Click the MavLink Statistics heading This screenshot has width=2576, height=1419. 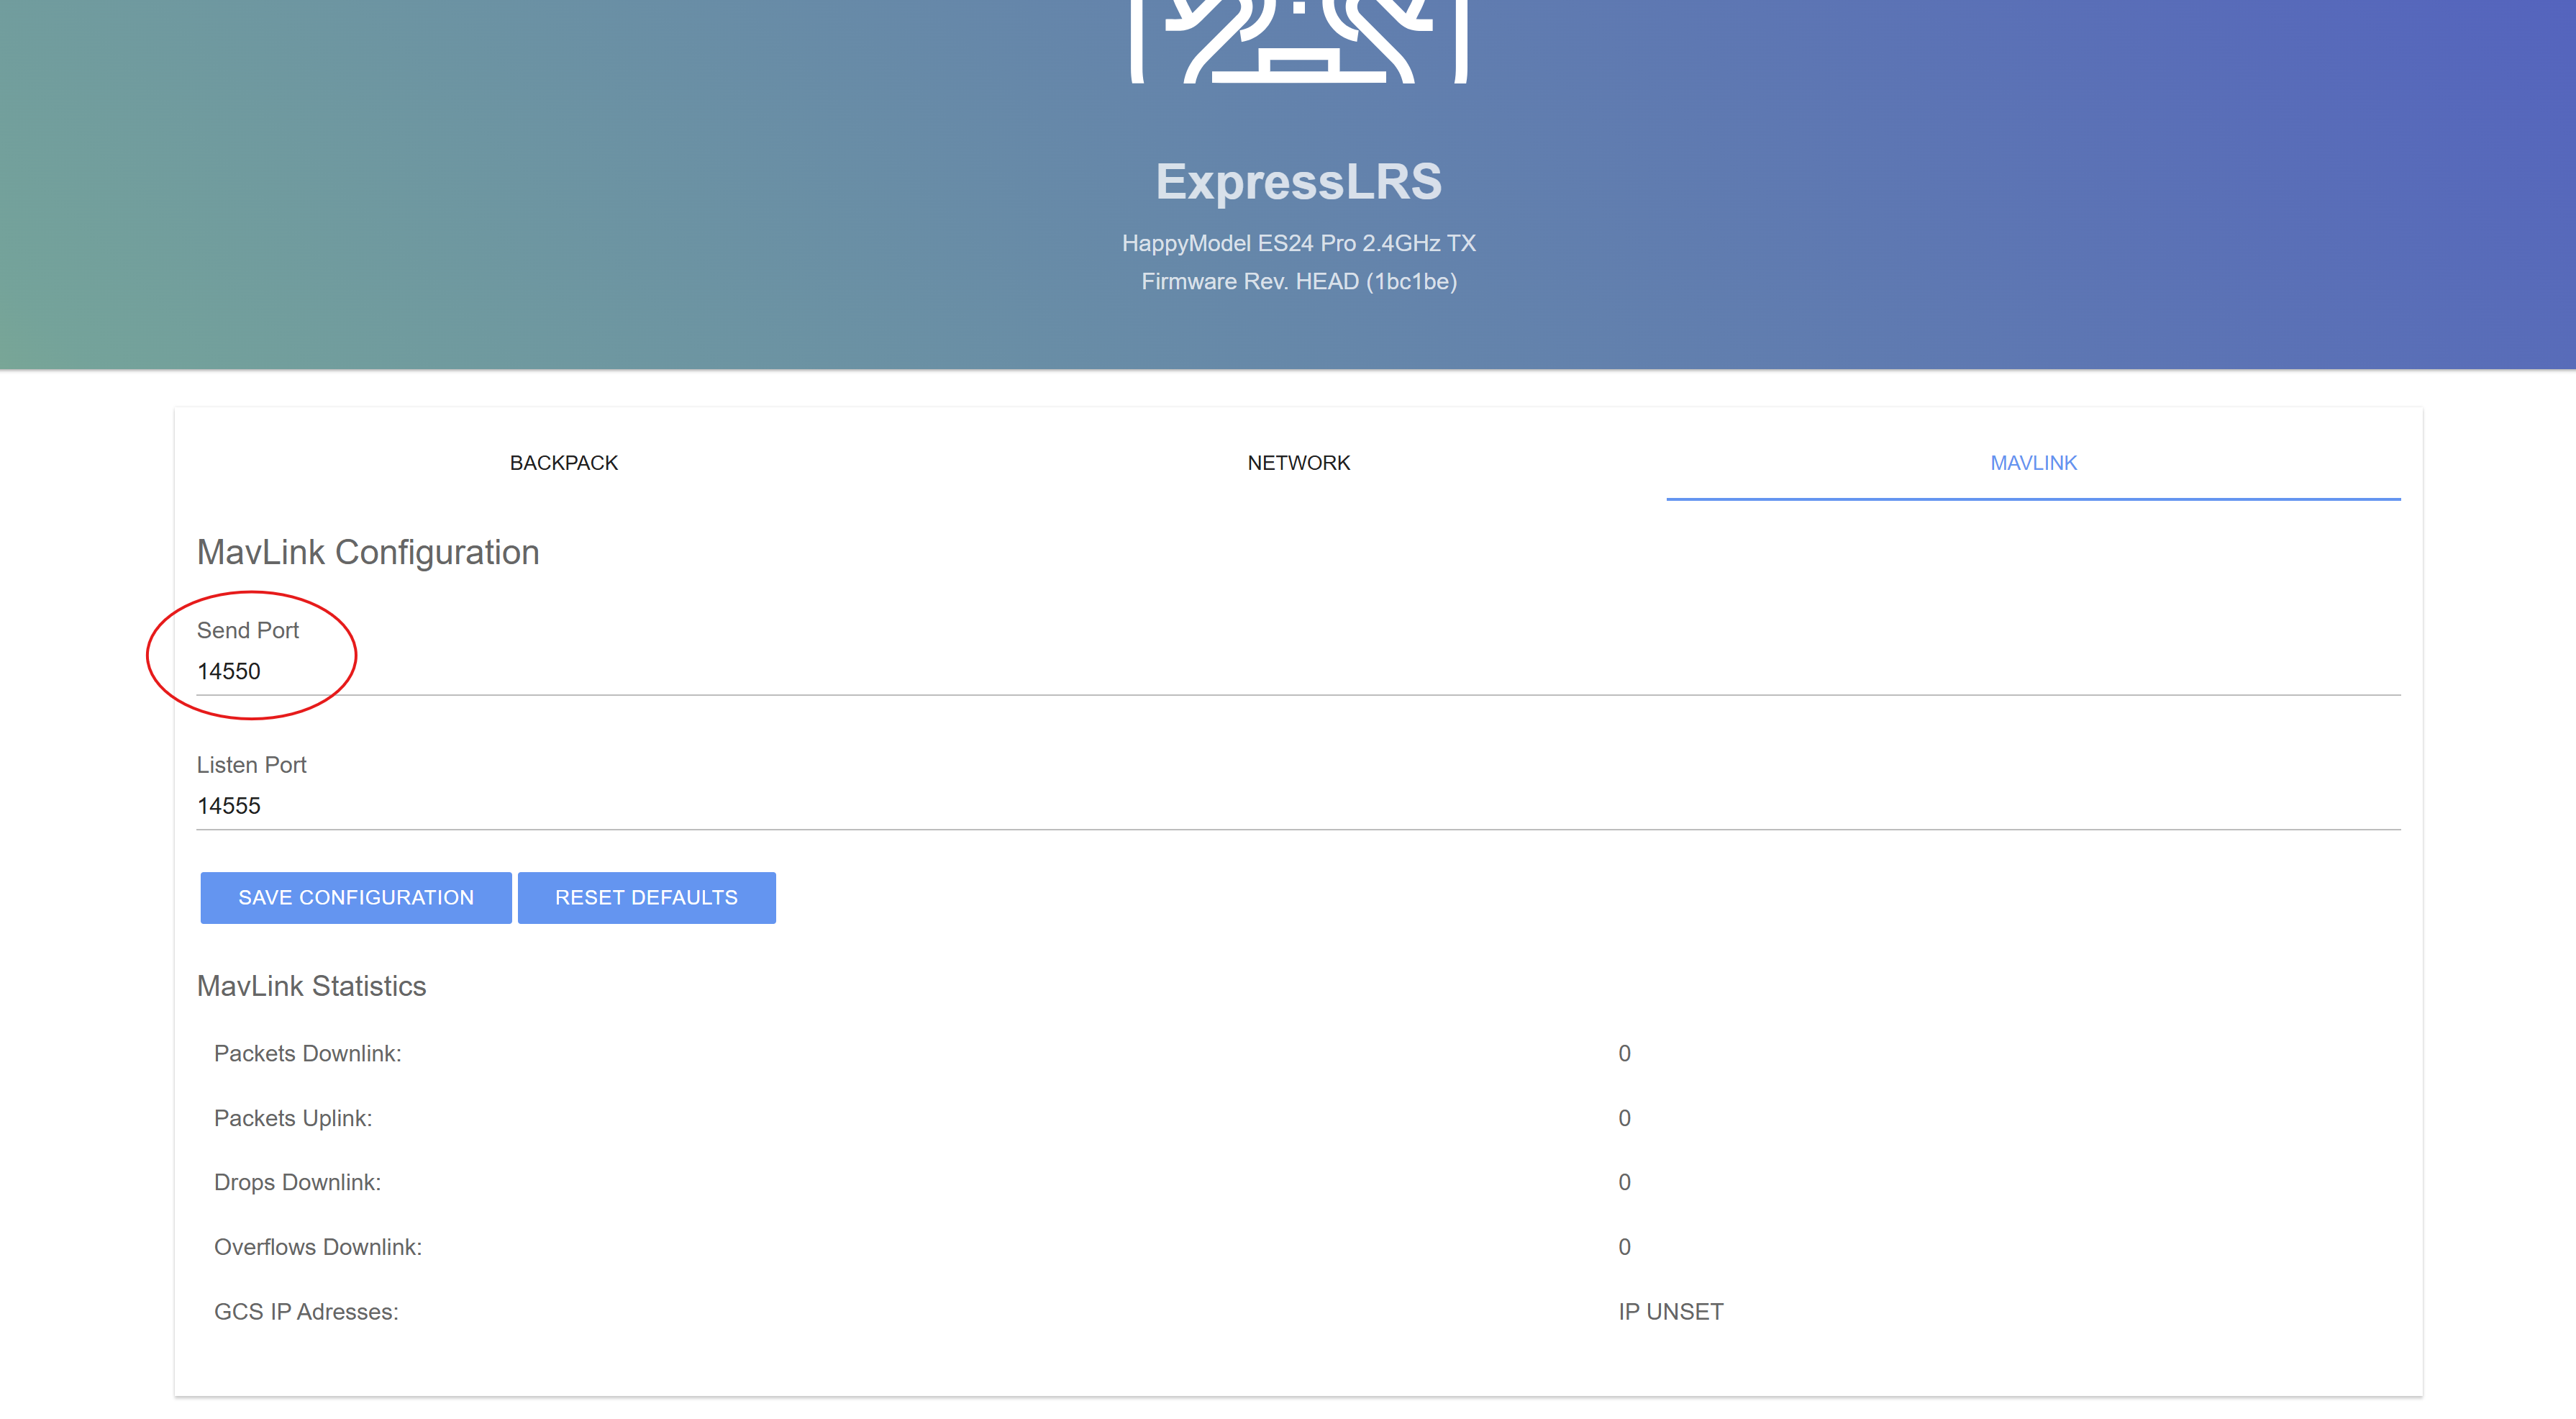pos(312,986)
